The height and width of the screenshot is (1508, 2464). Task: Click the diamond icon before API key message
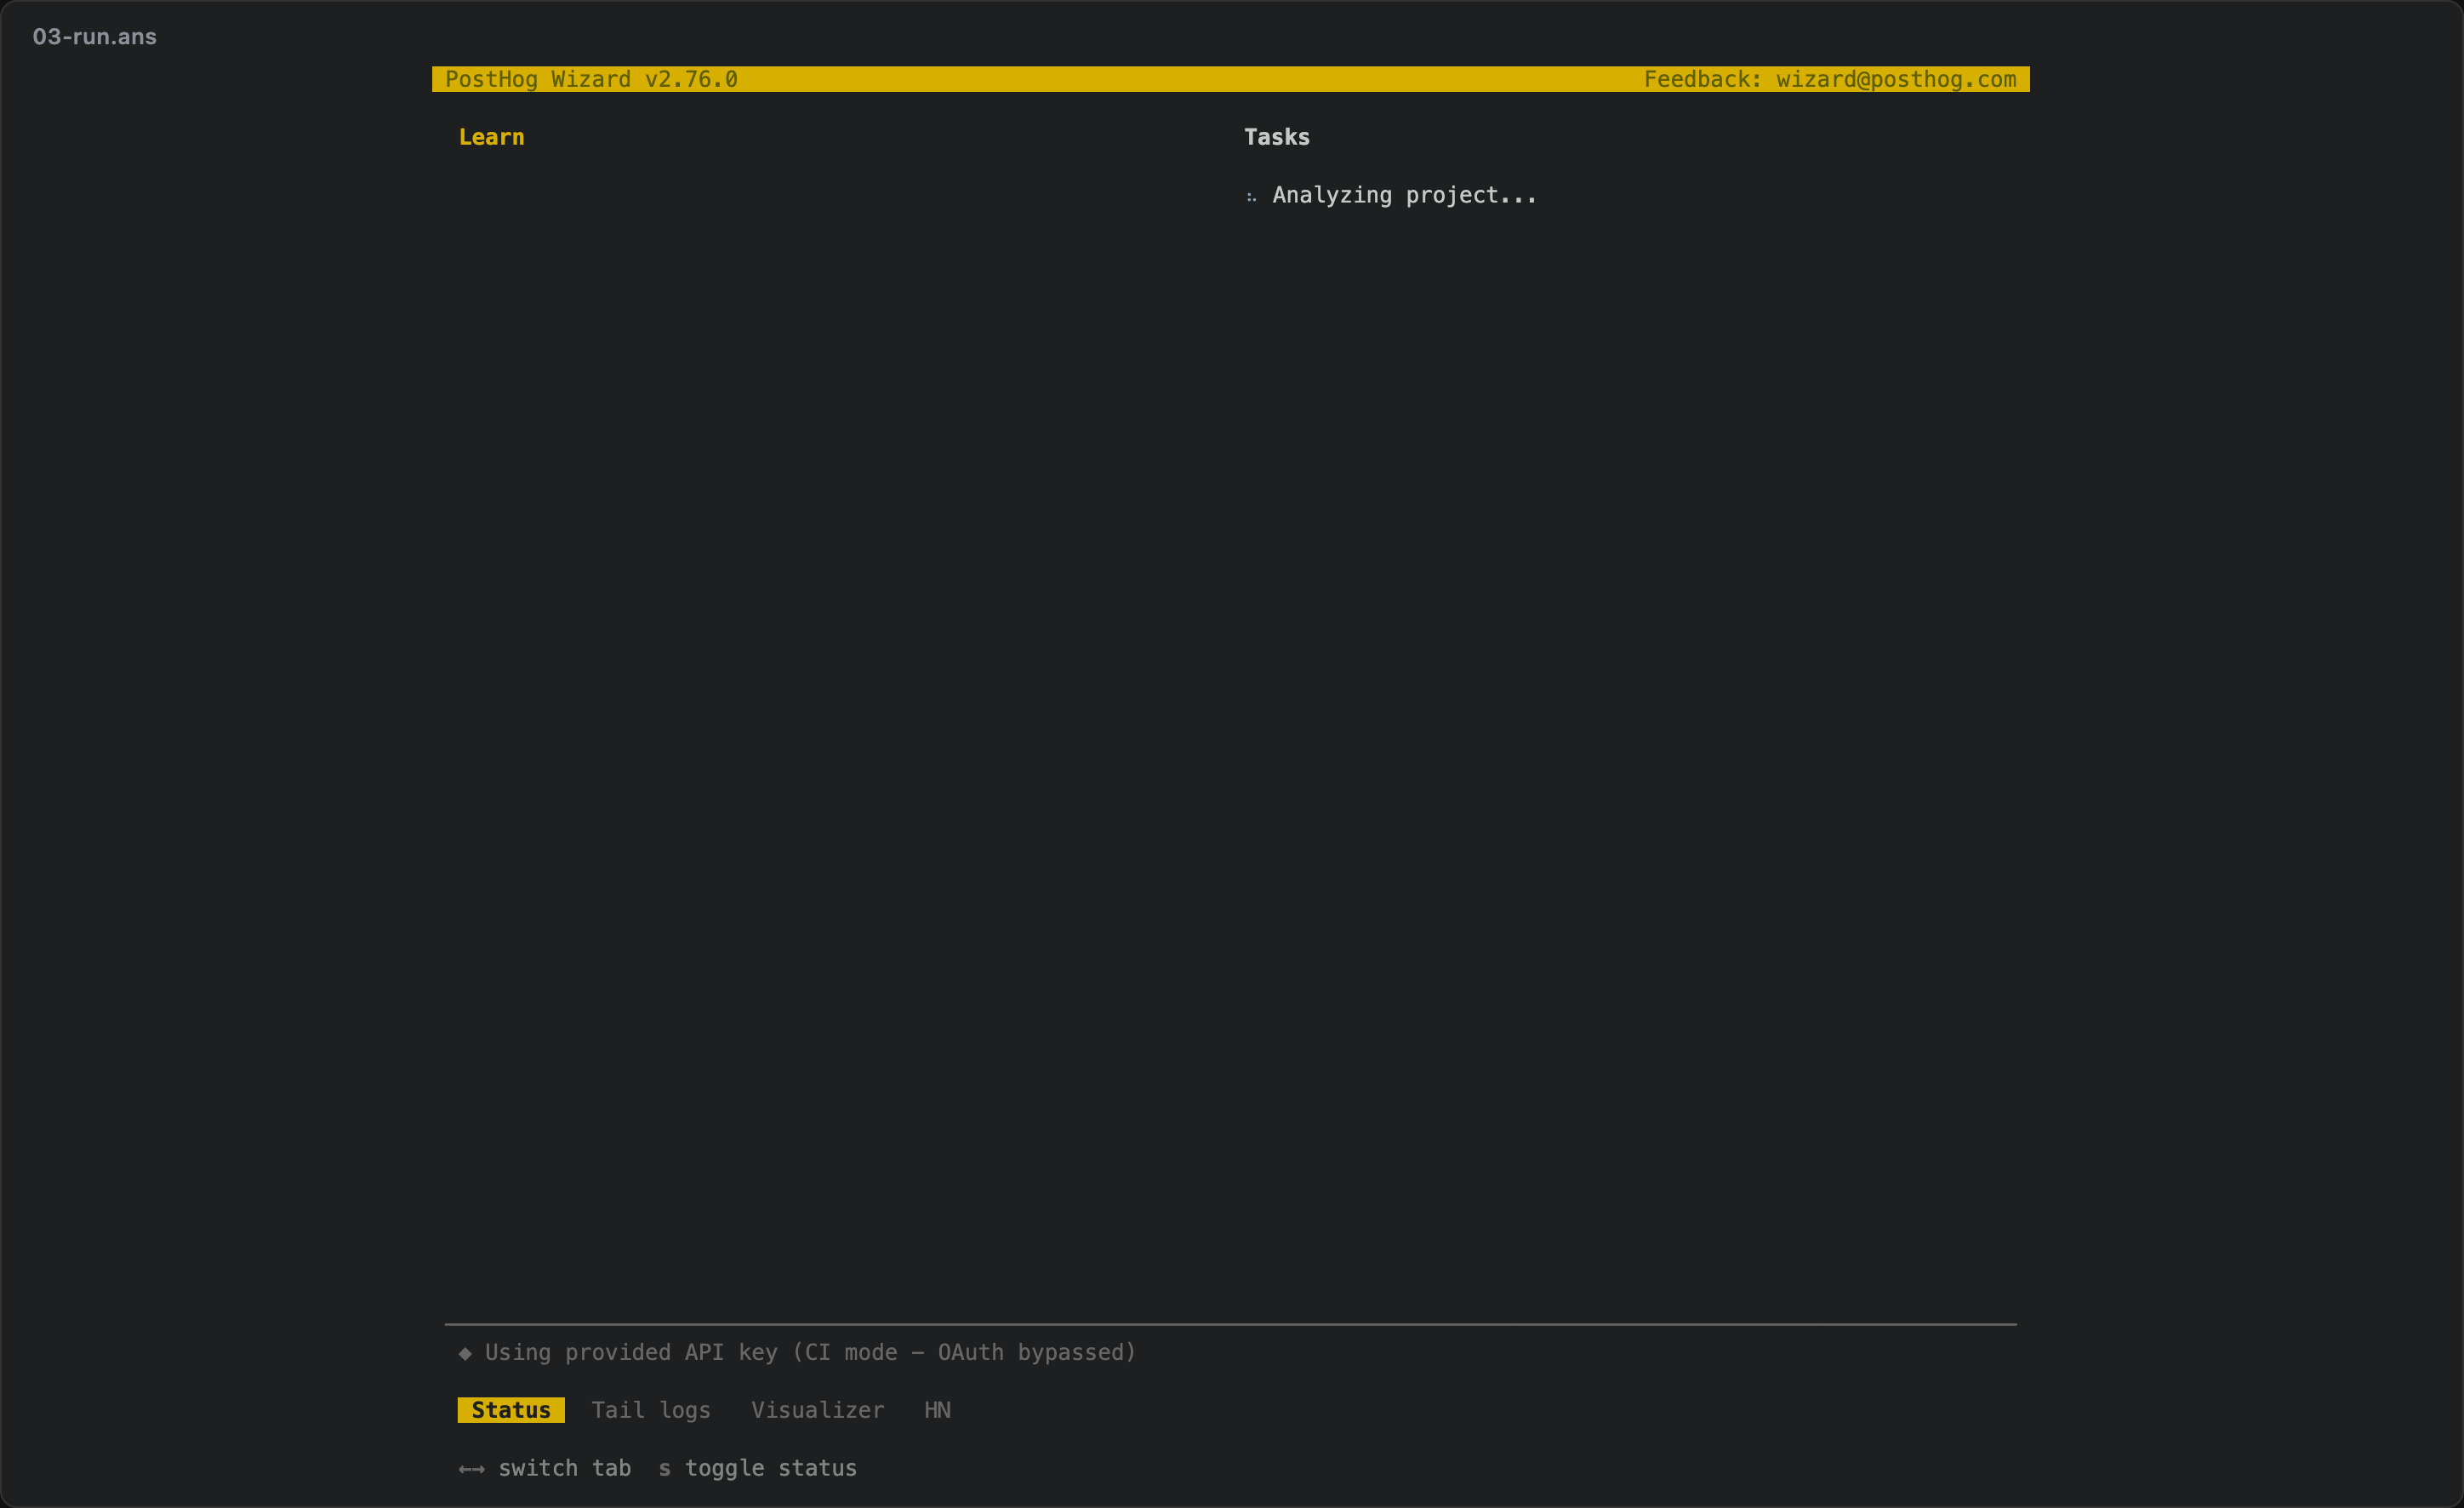coord(465,1353)
